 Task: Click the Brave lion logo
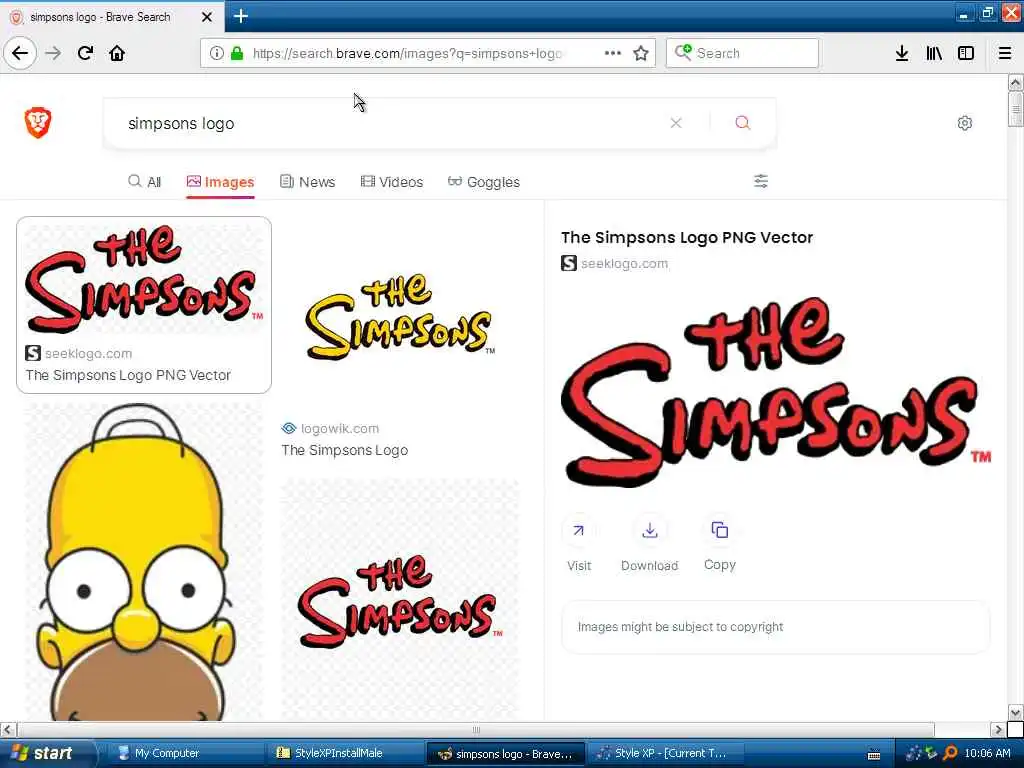point(38,122)
